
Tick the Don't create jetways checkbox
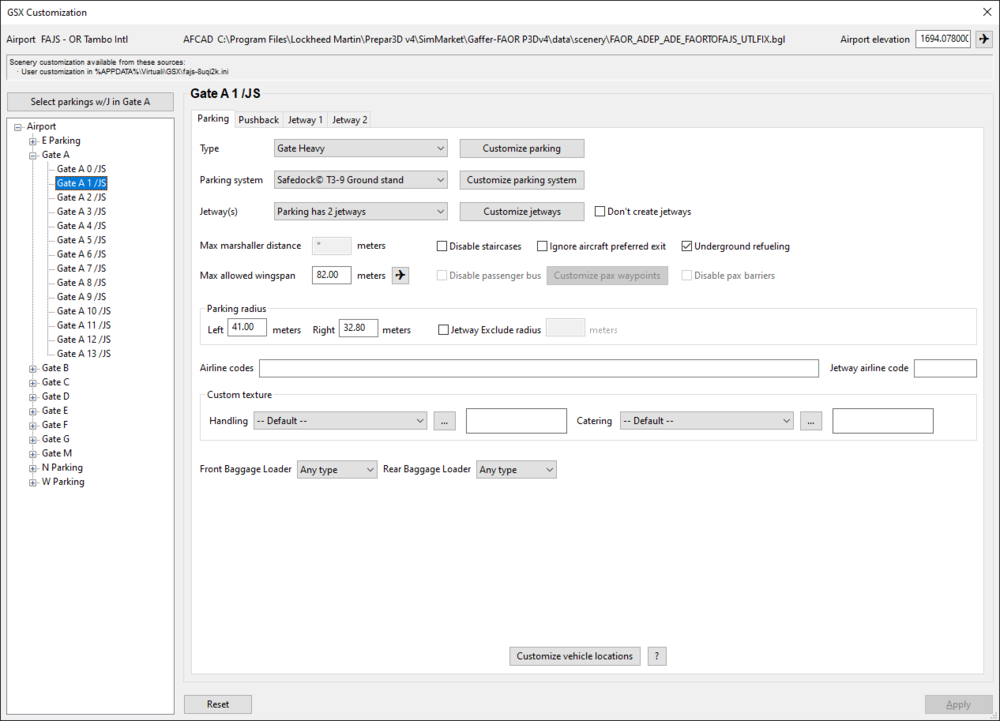point(600,212)
